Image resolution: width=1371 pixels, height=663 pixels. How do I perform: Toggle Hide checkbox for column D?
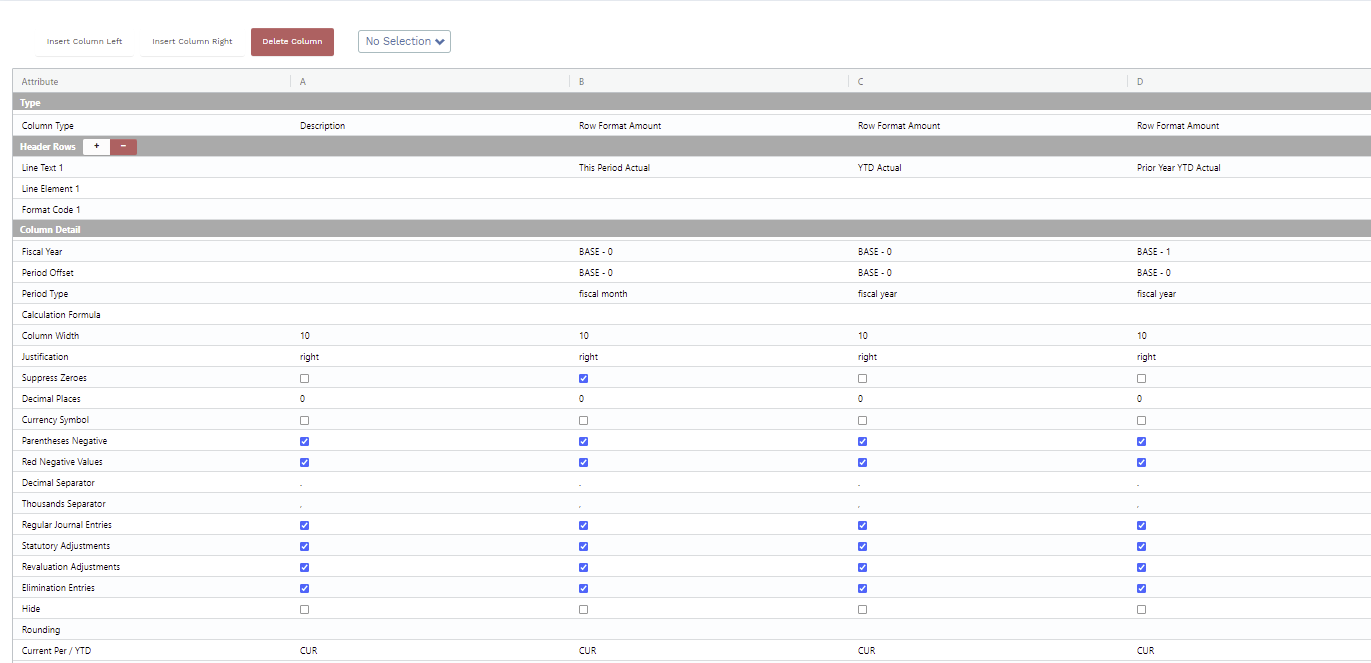(x=1142, y=609)
